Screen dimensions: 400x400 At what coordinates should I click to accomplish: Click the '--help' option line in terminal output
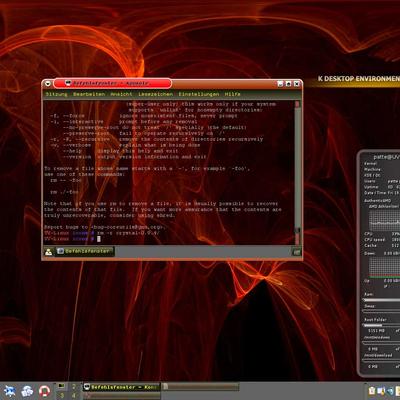(x=120, y=151)
